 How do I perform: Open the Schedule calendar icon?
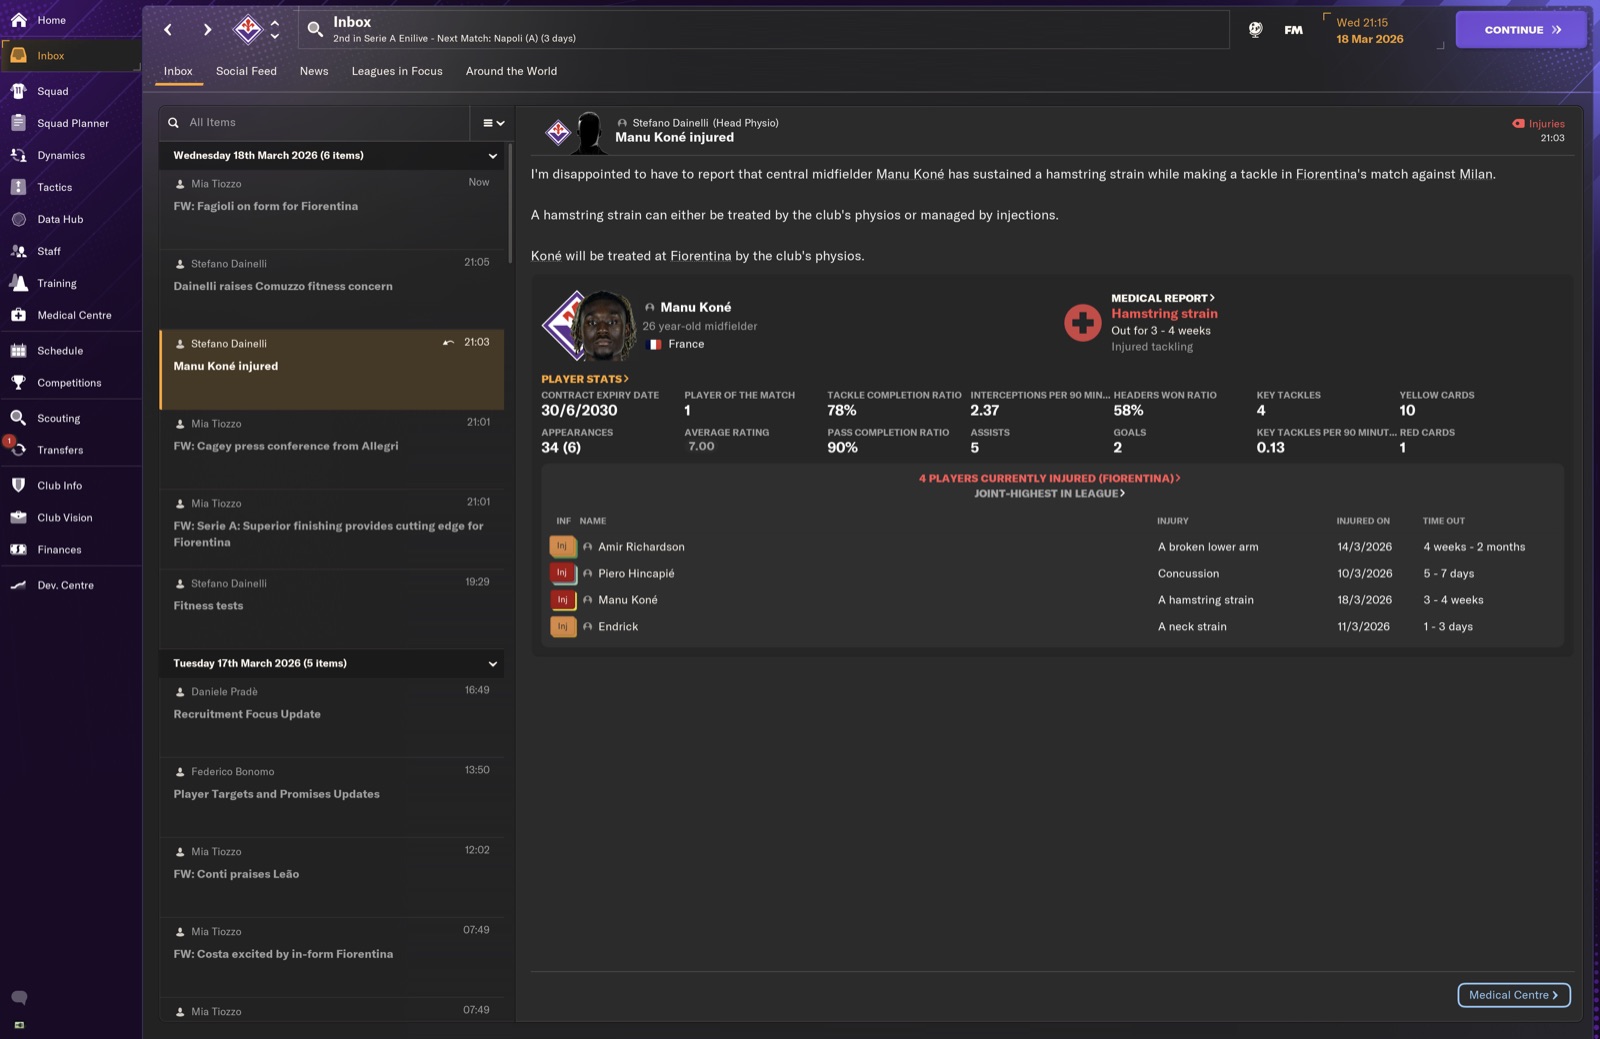19,351
